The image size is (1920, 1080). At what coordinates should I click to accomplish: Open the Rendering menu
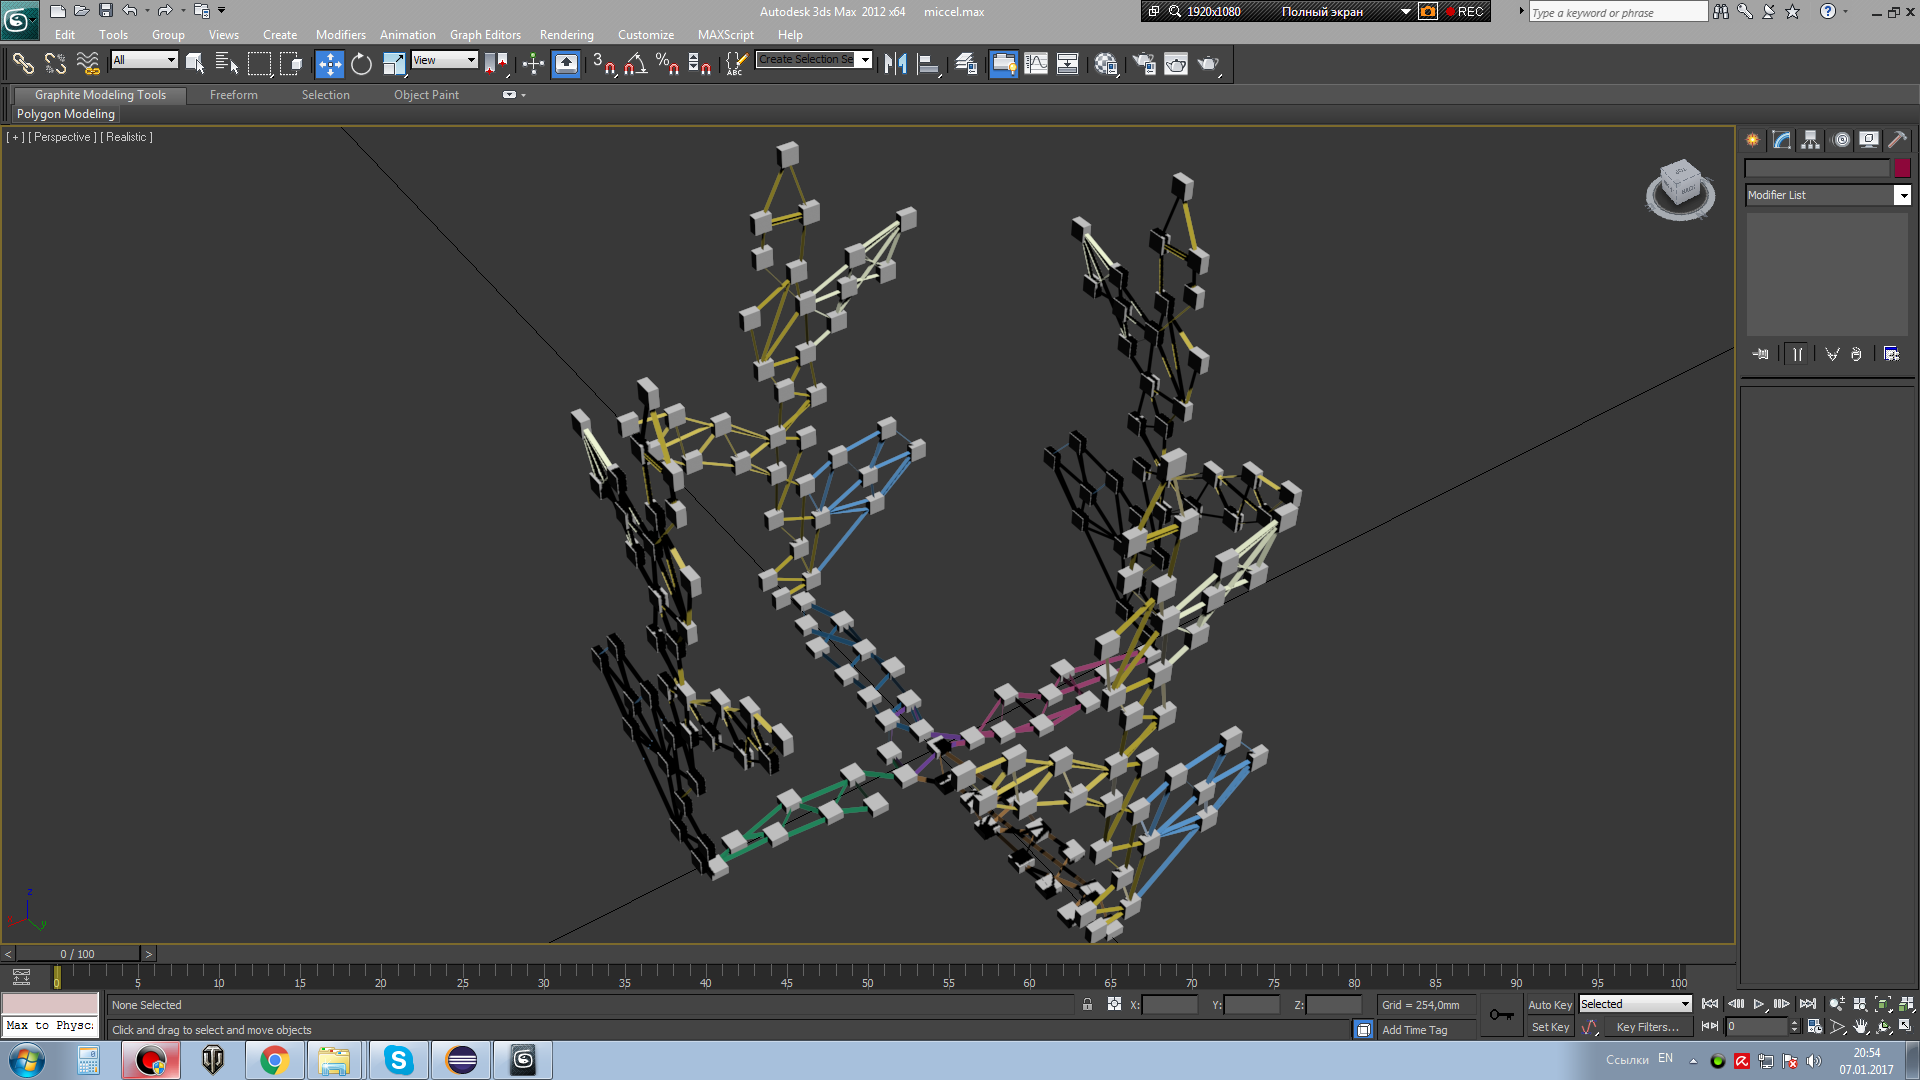(566, 34)
